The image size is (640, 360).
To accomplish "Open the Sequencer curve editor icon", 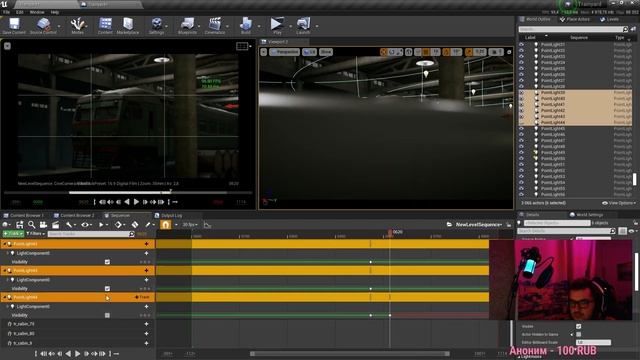I will [207, 225].
